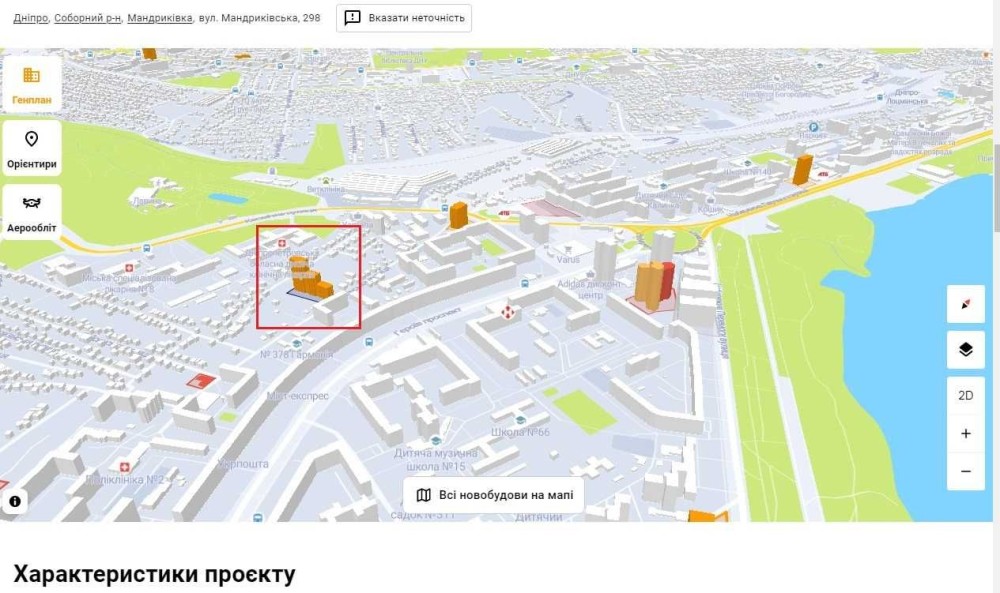Viewport: 1000px width, 593px height.
Task: Switch to Орієнтири landmarks view
Action: click(31, 148)
